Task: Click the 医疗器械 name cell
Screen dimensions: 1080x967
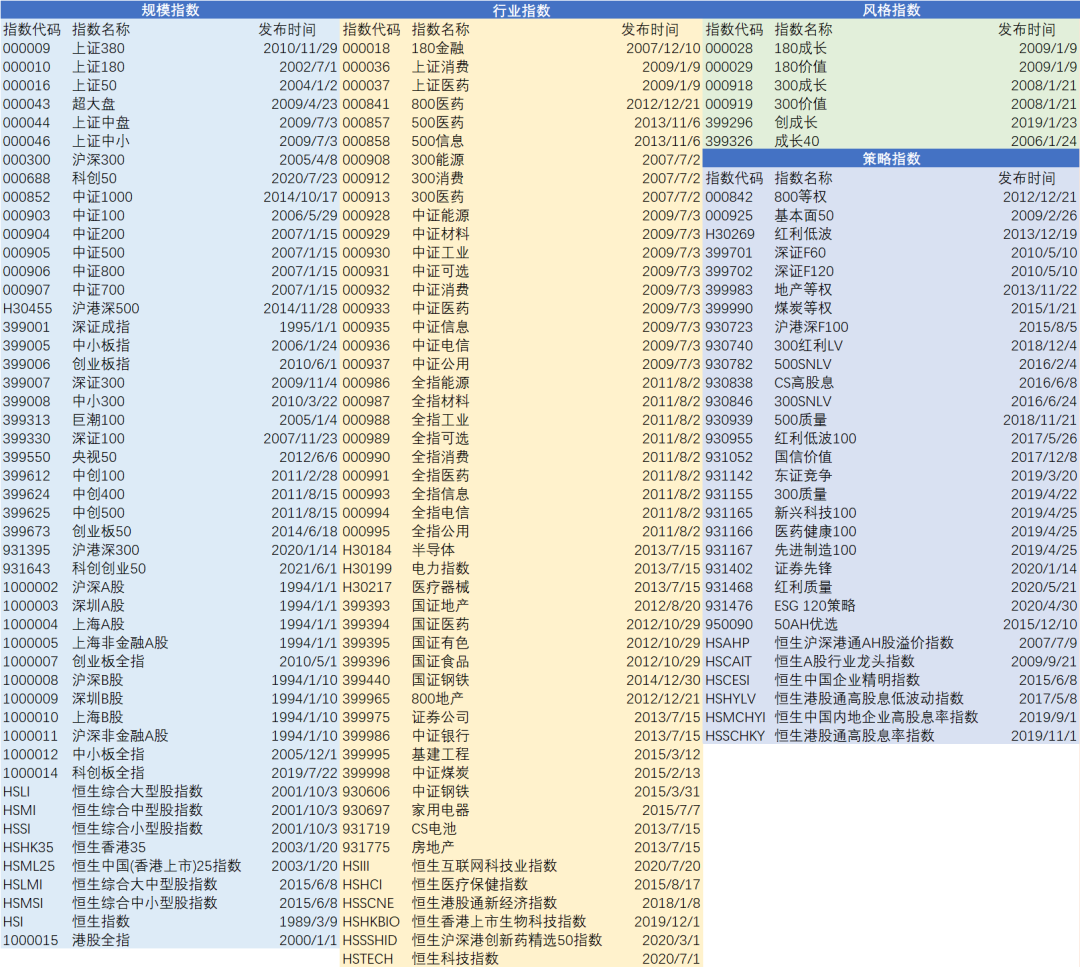Action: pyautogui.click(x=440, y=588)
